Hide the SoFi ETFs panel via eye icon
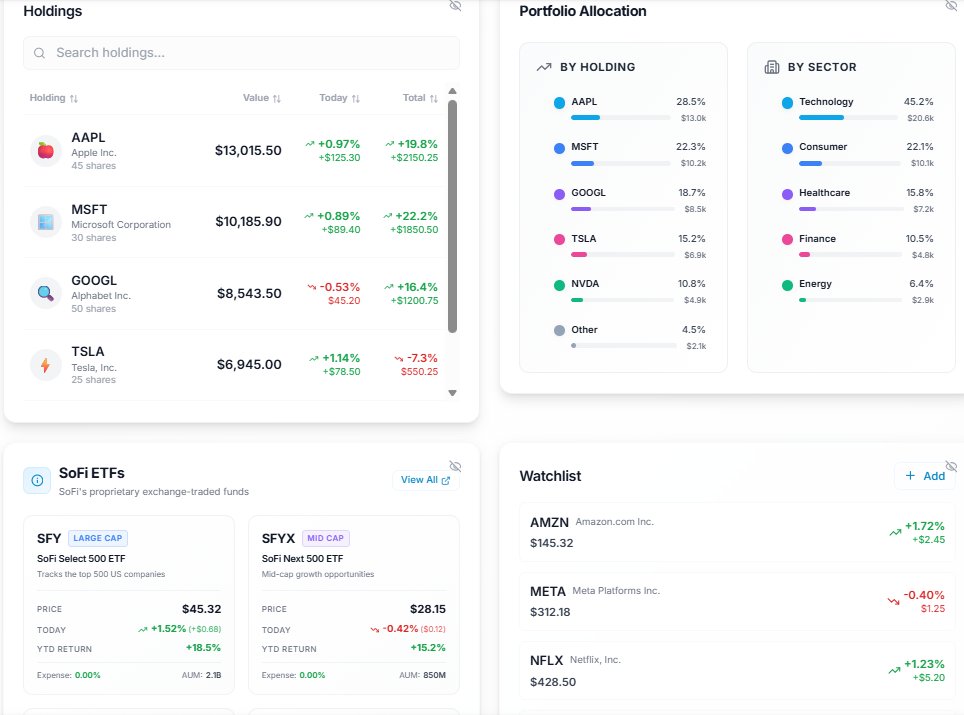This screenshot has width=964, height=715. (455, 466)
